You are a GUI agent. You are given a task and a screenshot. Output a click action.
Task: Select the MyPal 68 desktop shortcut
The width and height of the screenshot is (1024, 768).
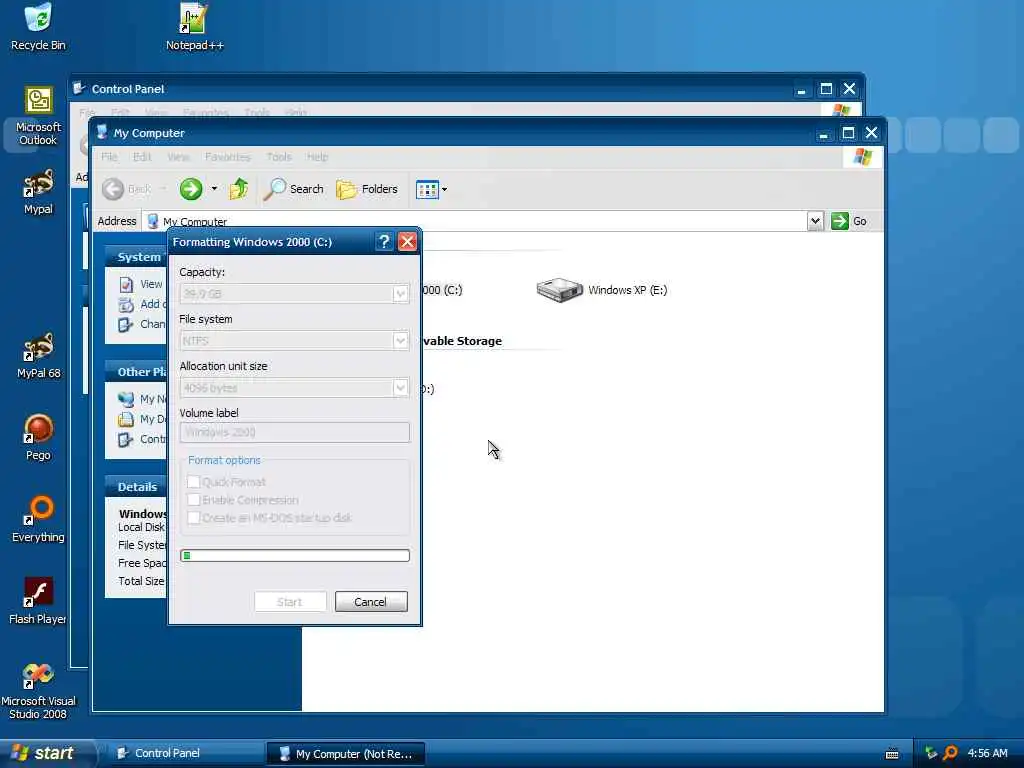click(x=38, y=356)
